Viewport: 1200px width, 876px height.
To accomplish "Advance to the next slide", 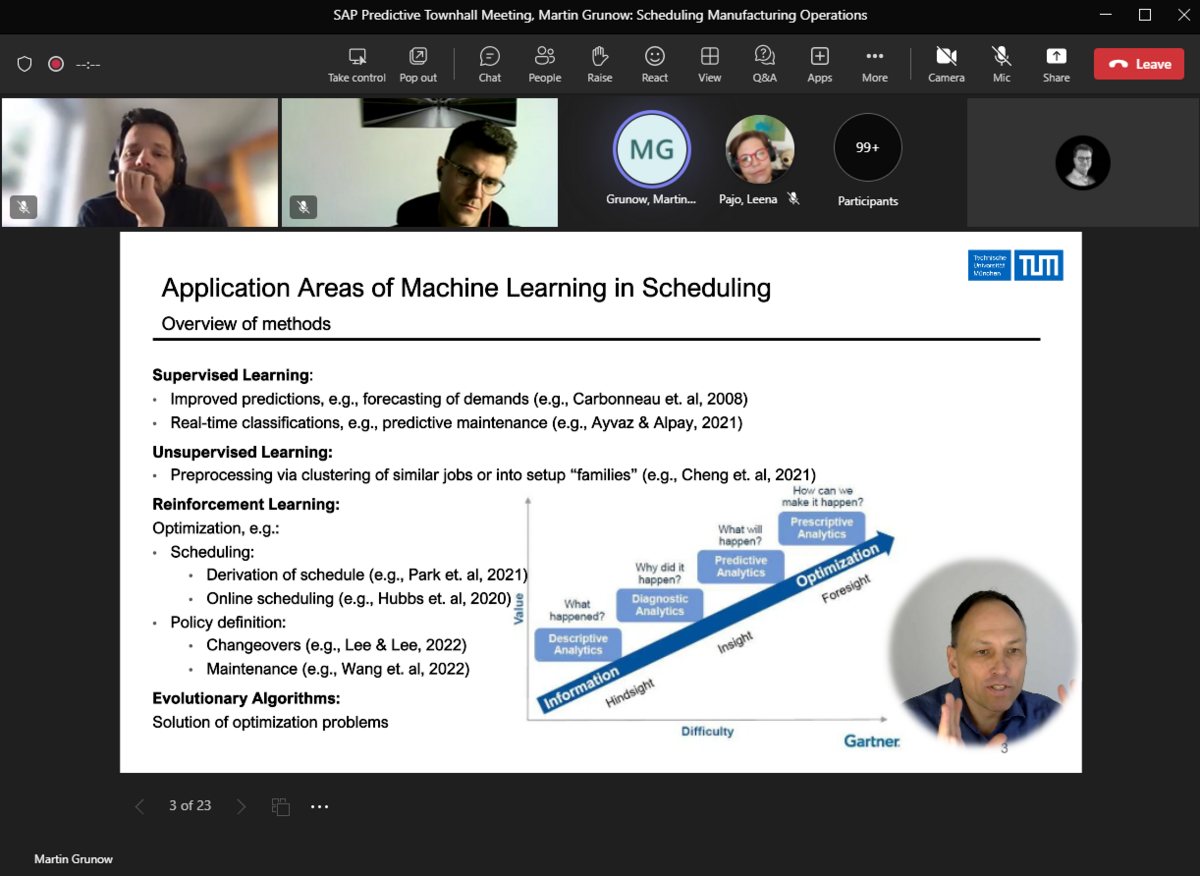I will click(x=240, y=805).
